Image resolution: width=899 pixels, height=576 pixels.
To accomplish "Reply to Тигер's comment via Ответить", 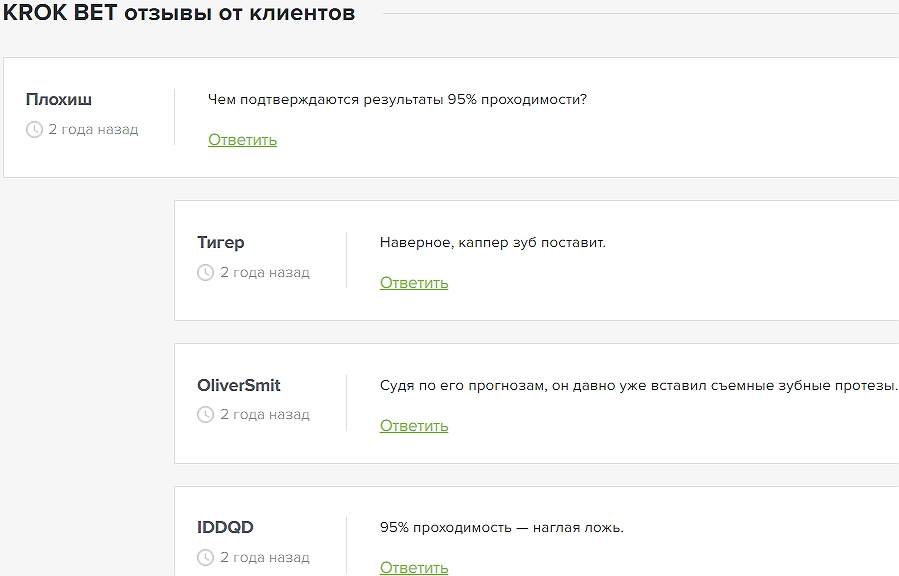I will click(x=414, y=283).
